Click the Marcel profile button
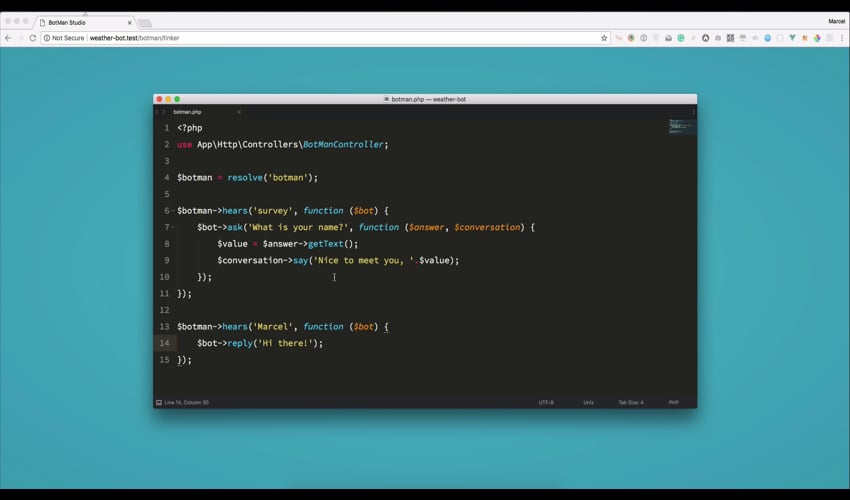Viewport: 850px width, 500px height. pos(836,21)
